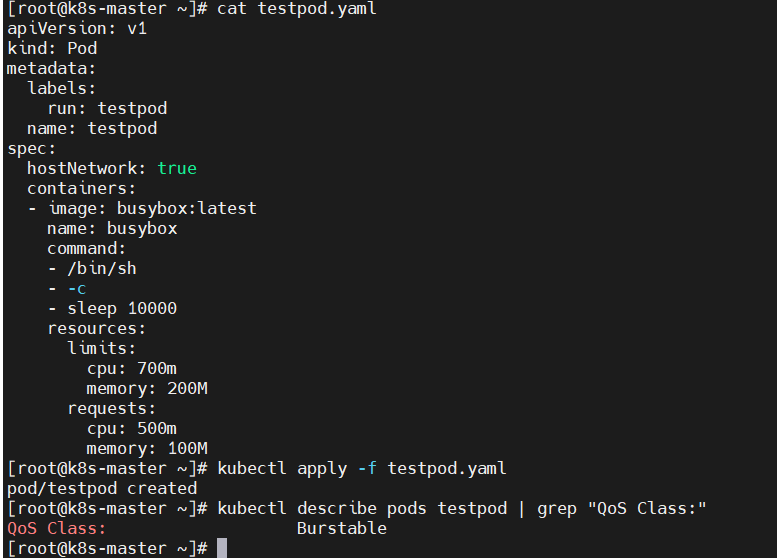Click the requests memory '100M' value
This screenshot has width=777, height=558.
(x=187, y=448)
